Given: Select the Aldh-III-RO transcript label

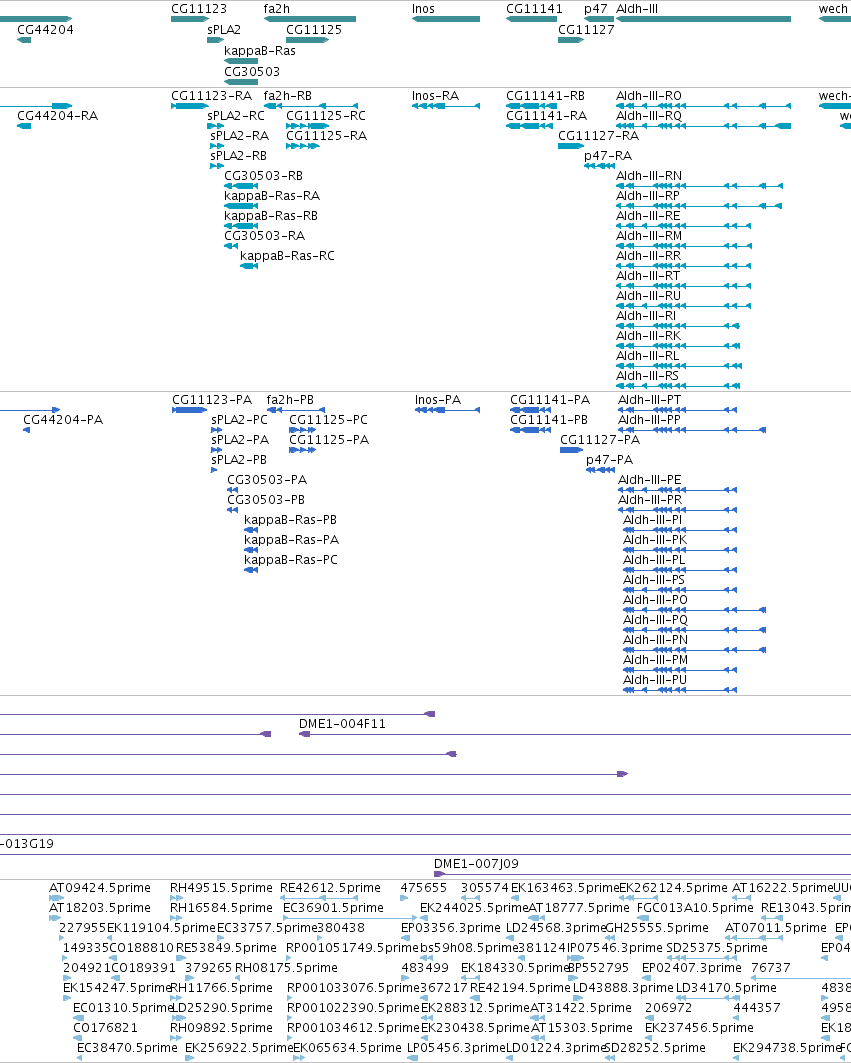Looking at the screenshot, I should [649, 96].
